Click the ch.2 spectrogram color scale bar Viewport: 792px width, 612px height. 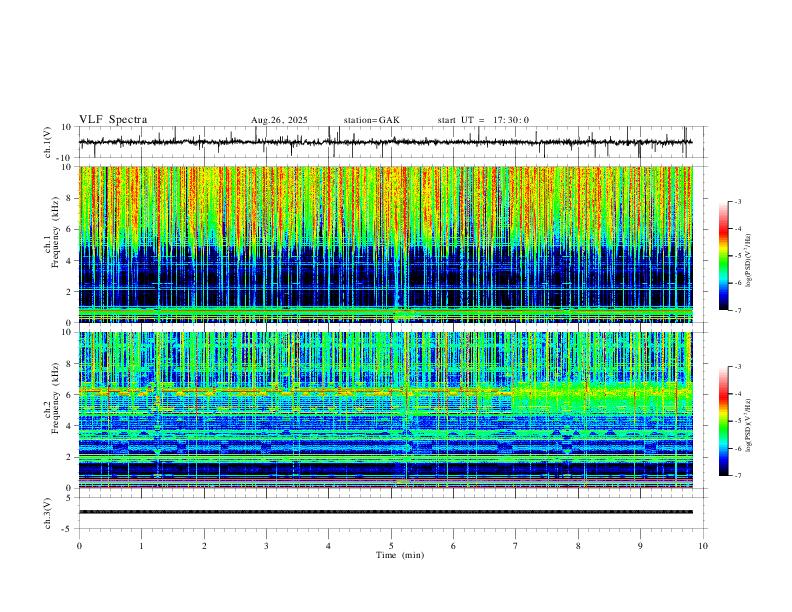click(723, 421)
